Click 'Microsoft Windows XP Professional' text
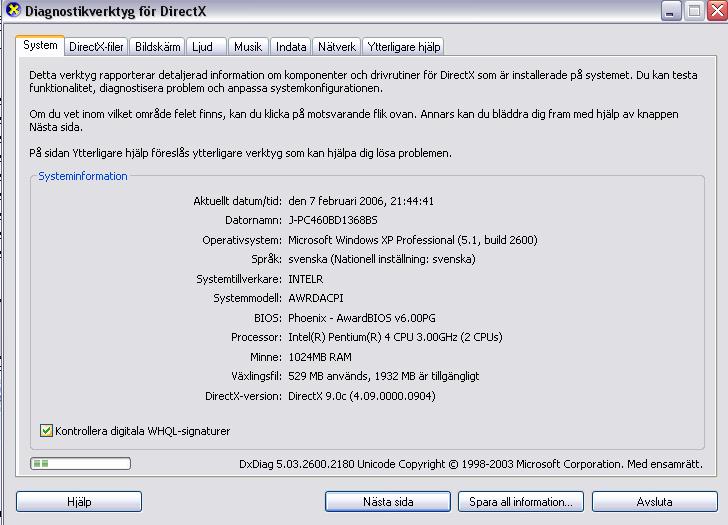Screen dimensions: 728x525 (371, 240)
